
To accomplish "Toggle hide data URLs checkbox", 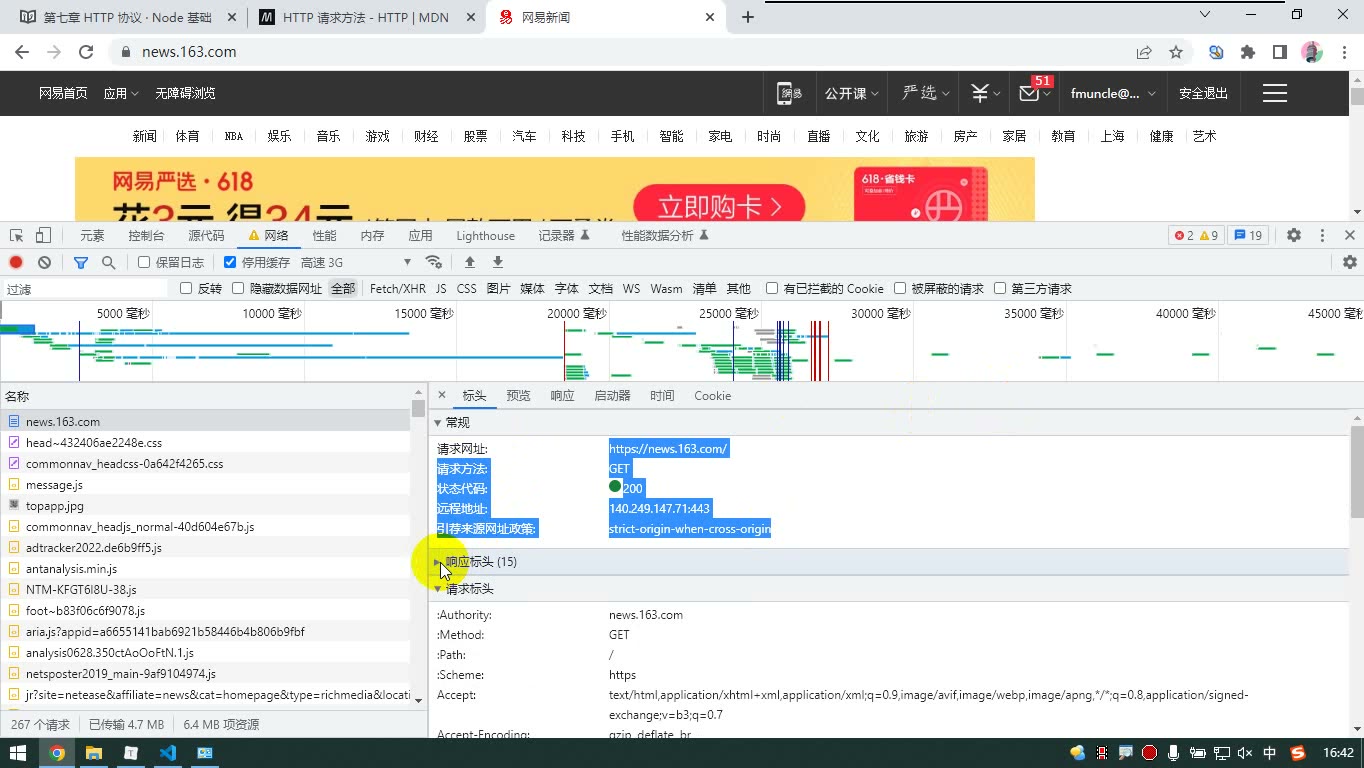I will pyautogui.click(x=238, y=288).
